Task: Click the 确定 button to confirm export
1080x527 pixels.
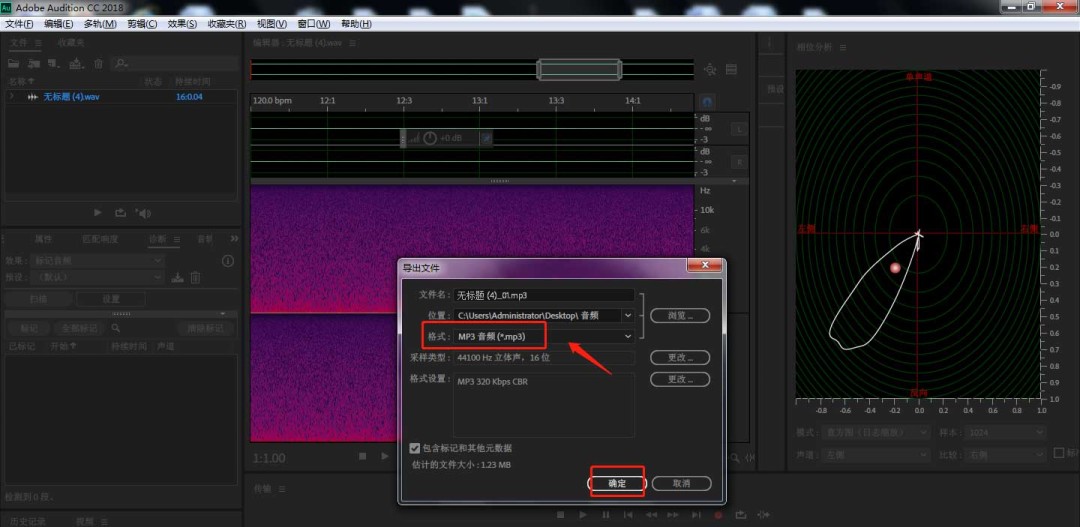Action: (617, 483)
